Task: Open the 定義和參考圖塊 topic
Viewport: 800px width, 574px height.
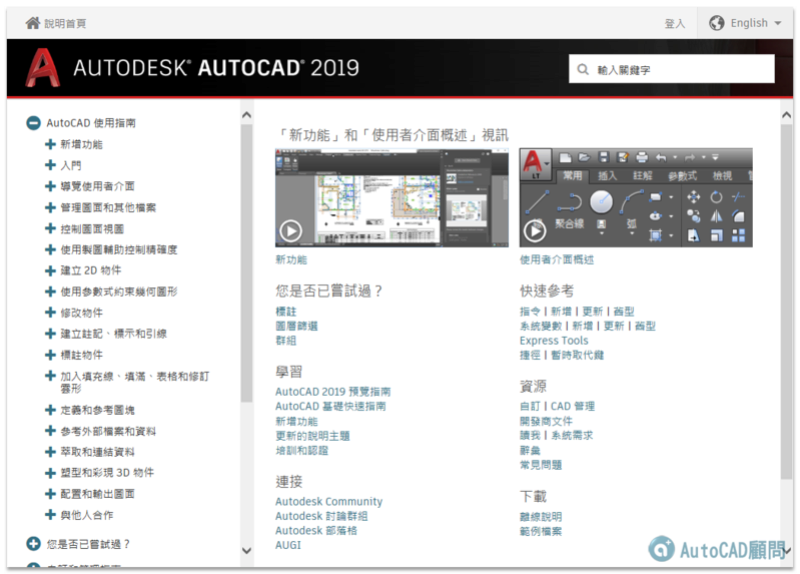Action: [x=97, y=410]
